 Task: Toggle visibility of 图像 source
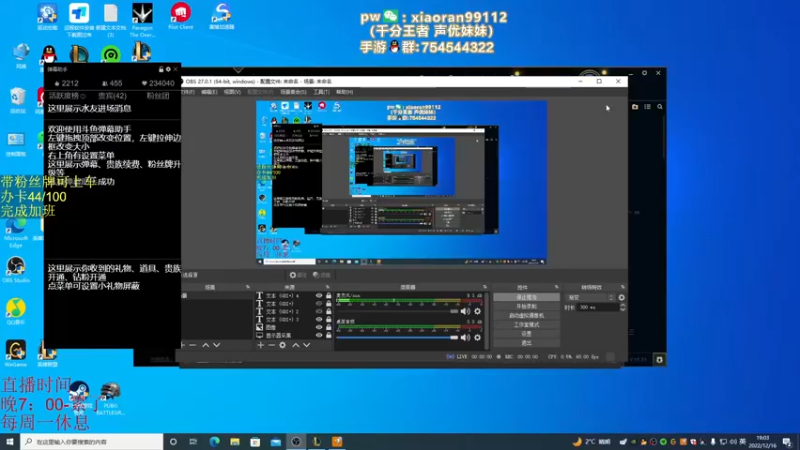(319, 327)
